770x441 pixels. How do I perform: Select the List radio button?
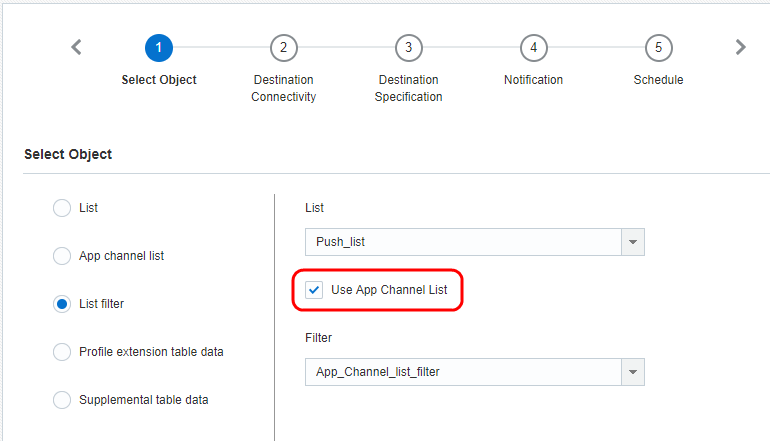click(x=61, y=208)
